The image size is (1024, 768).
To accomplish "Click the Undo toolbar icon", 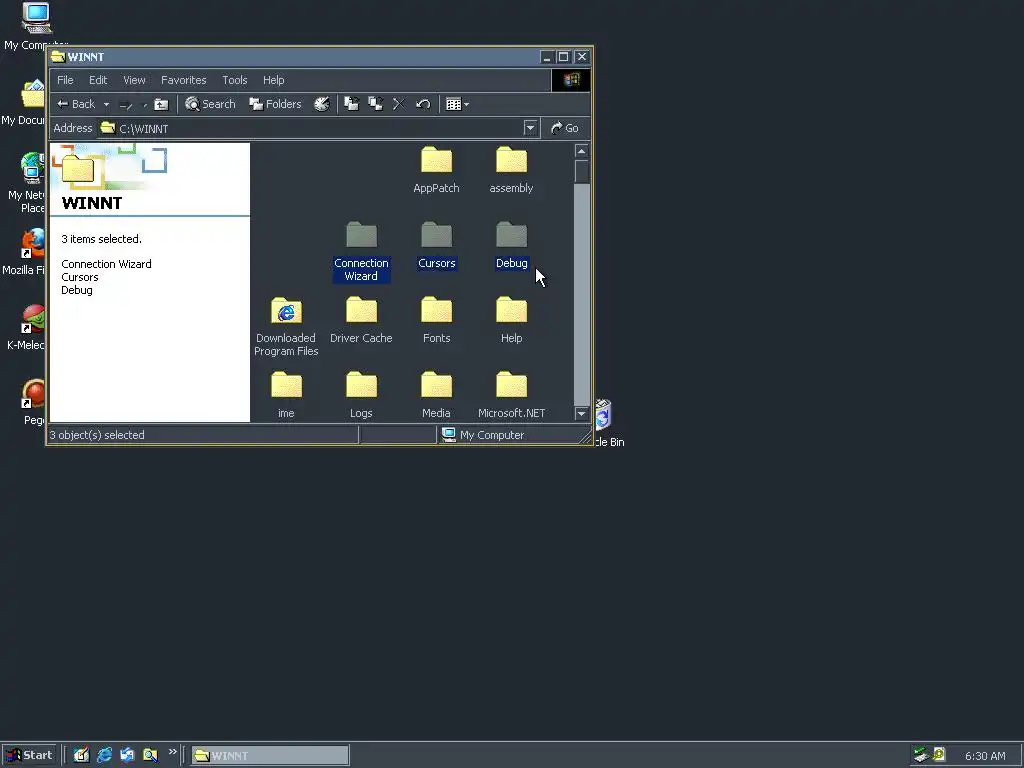I will click(x=423, y=104).
